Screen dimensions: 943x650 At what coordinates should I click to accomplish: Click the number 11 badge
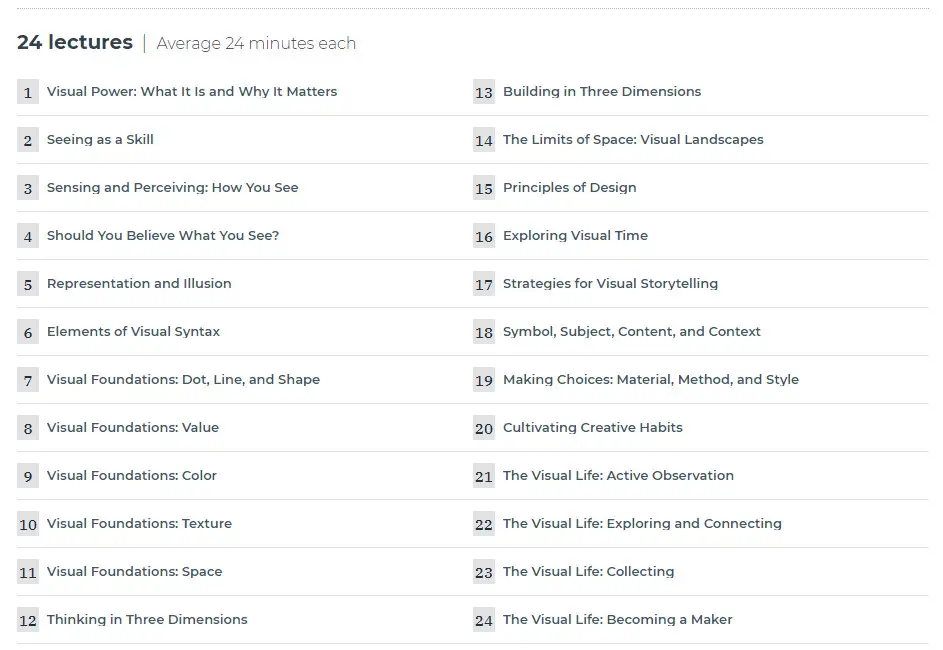click(28, 572)
